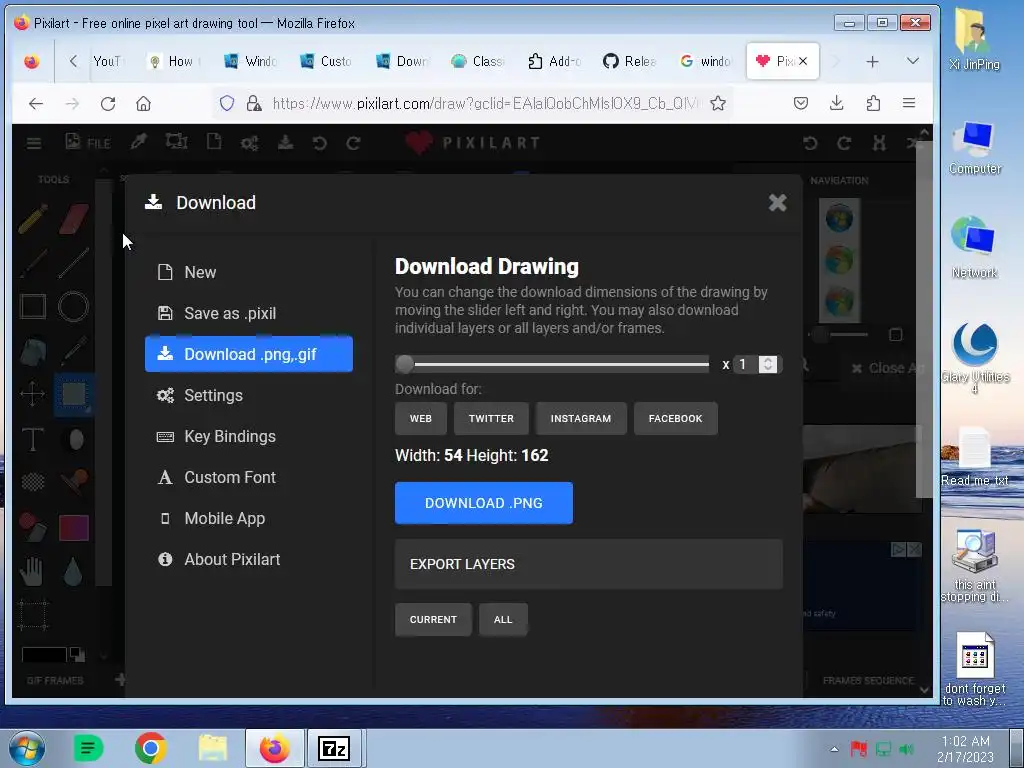Open a new Firefox tab

[x=872, y=61]
